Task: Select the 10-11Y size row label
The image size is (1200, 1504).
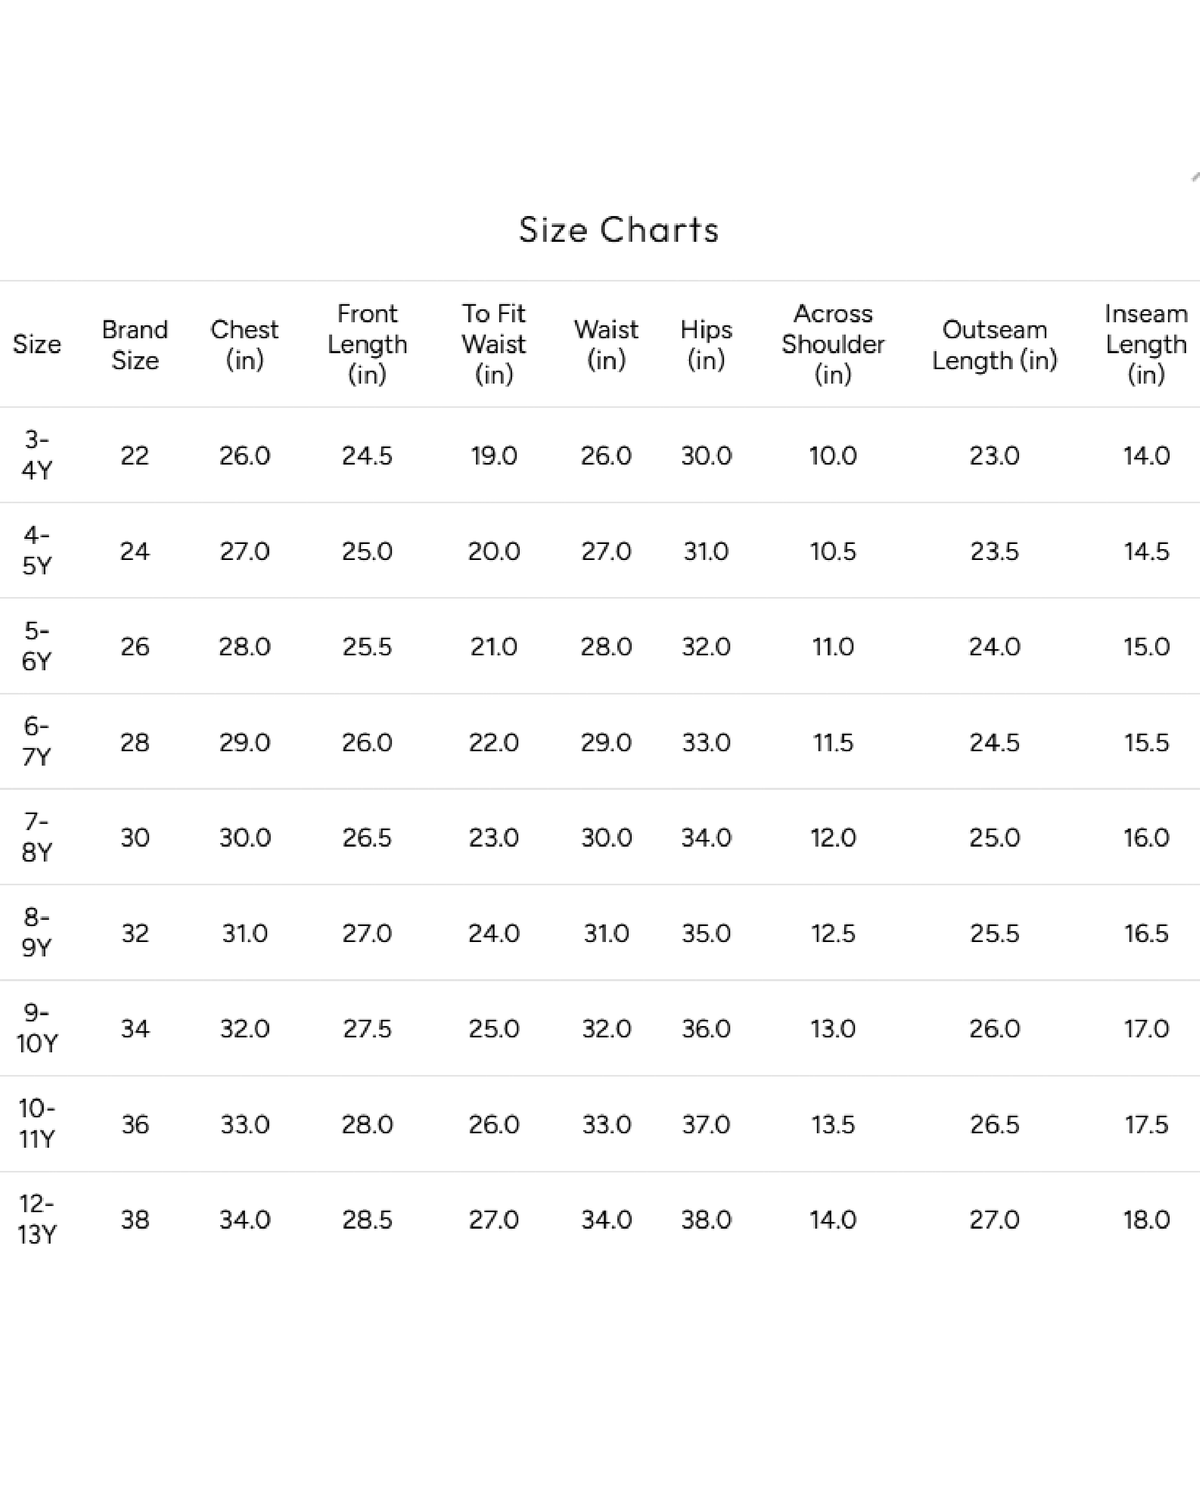Action: [x=37, y=1124]
